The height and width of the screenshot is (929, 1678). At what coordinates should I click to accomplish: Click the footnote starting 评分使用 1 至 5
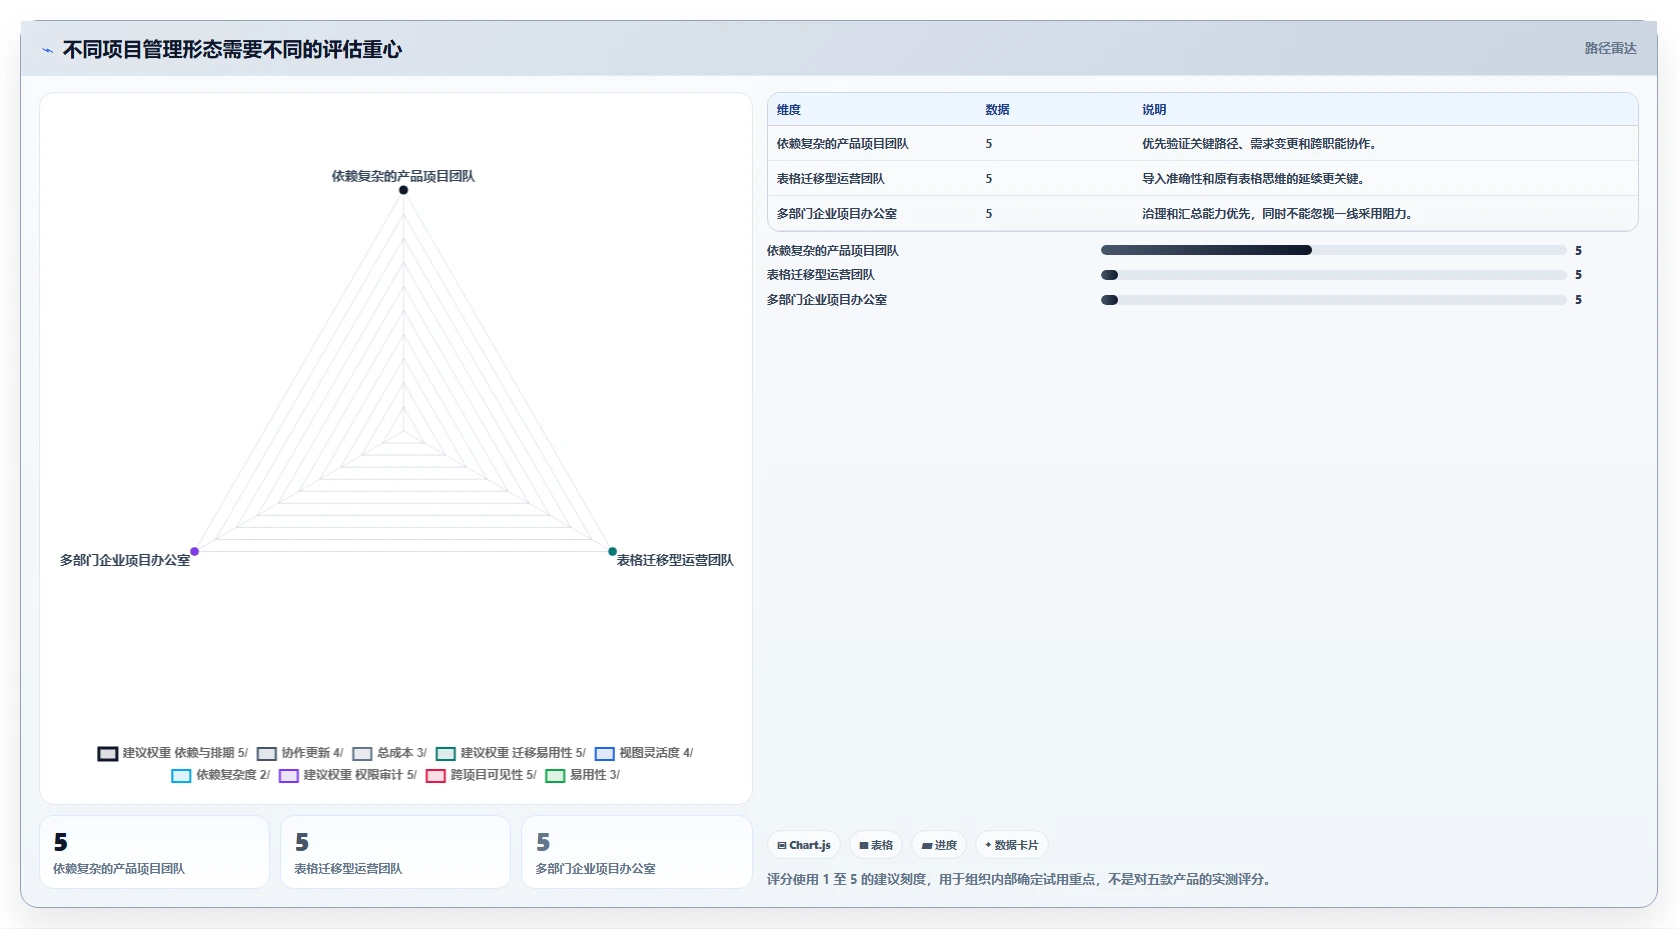[1020, 880]
